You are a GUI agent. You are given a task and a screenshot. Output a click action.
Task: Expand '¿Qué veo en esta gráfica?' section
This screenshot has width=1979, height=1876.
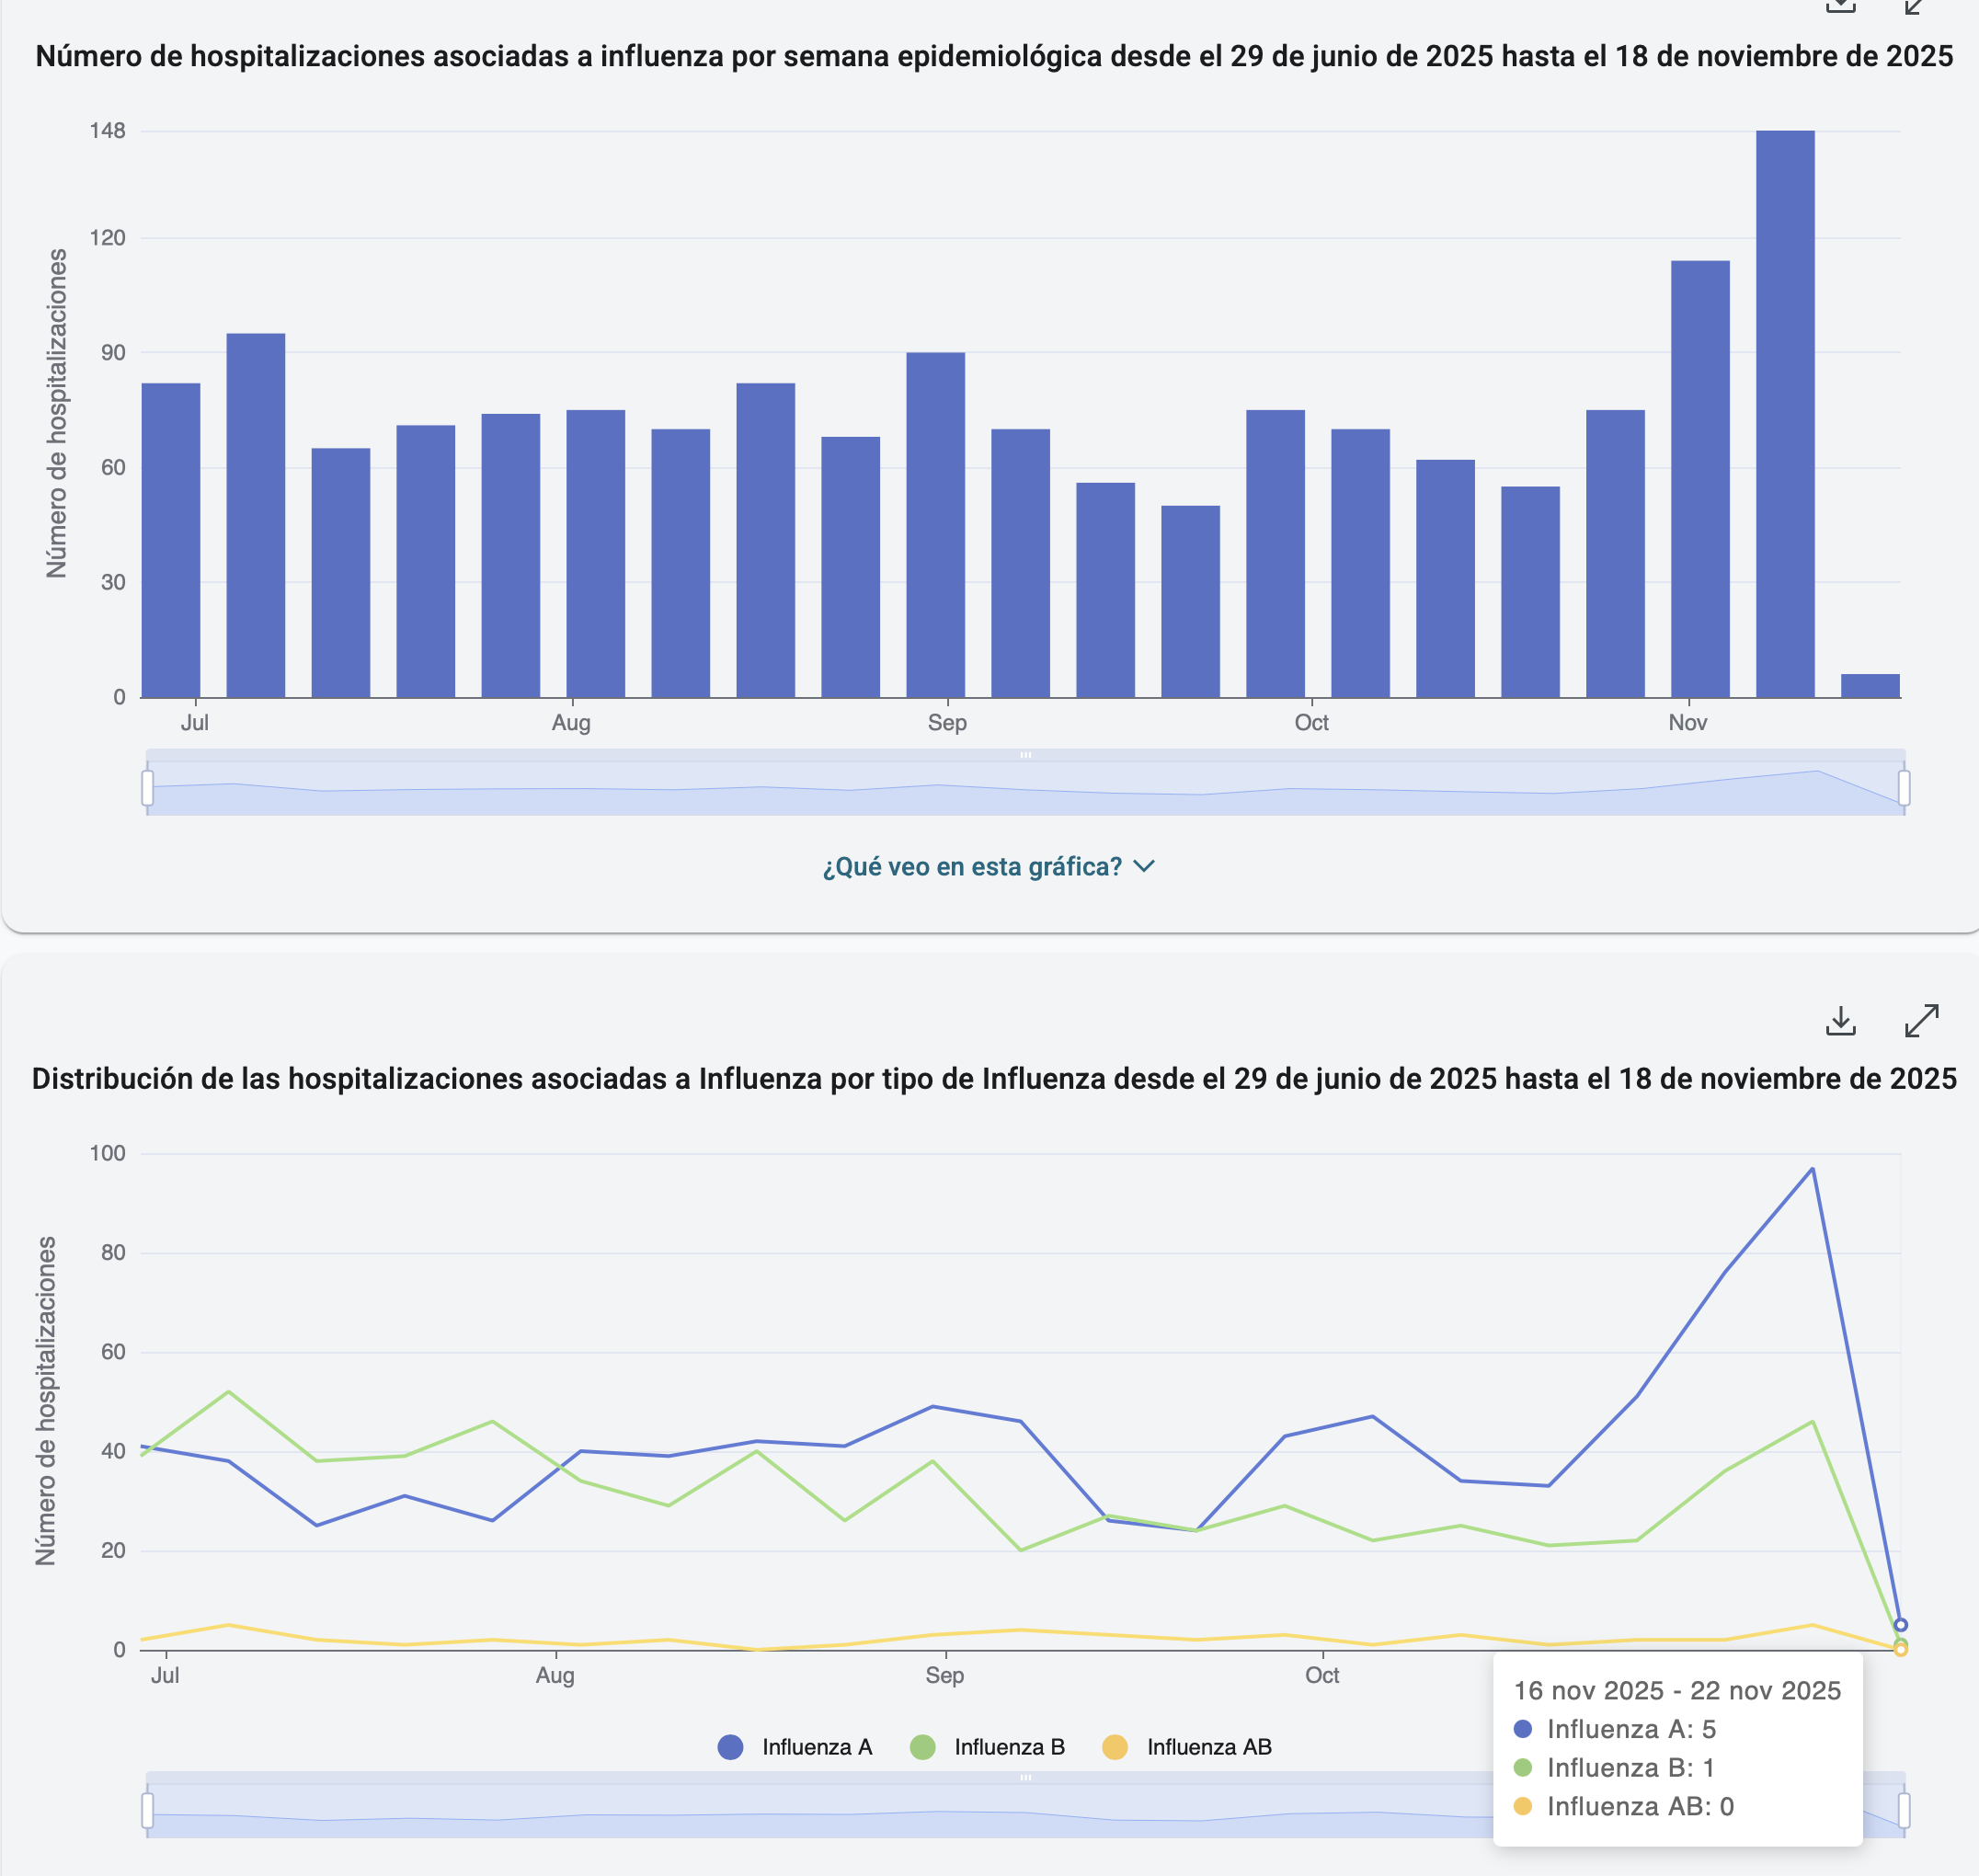(x=972, y=866)
